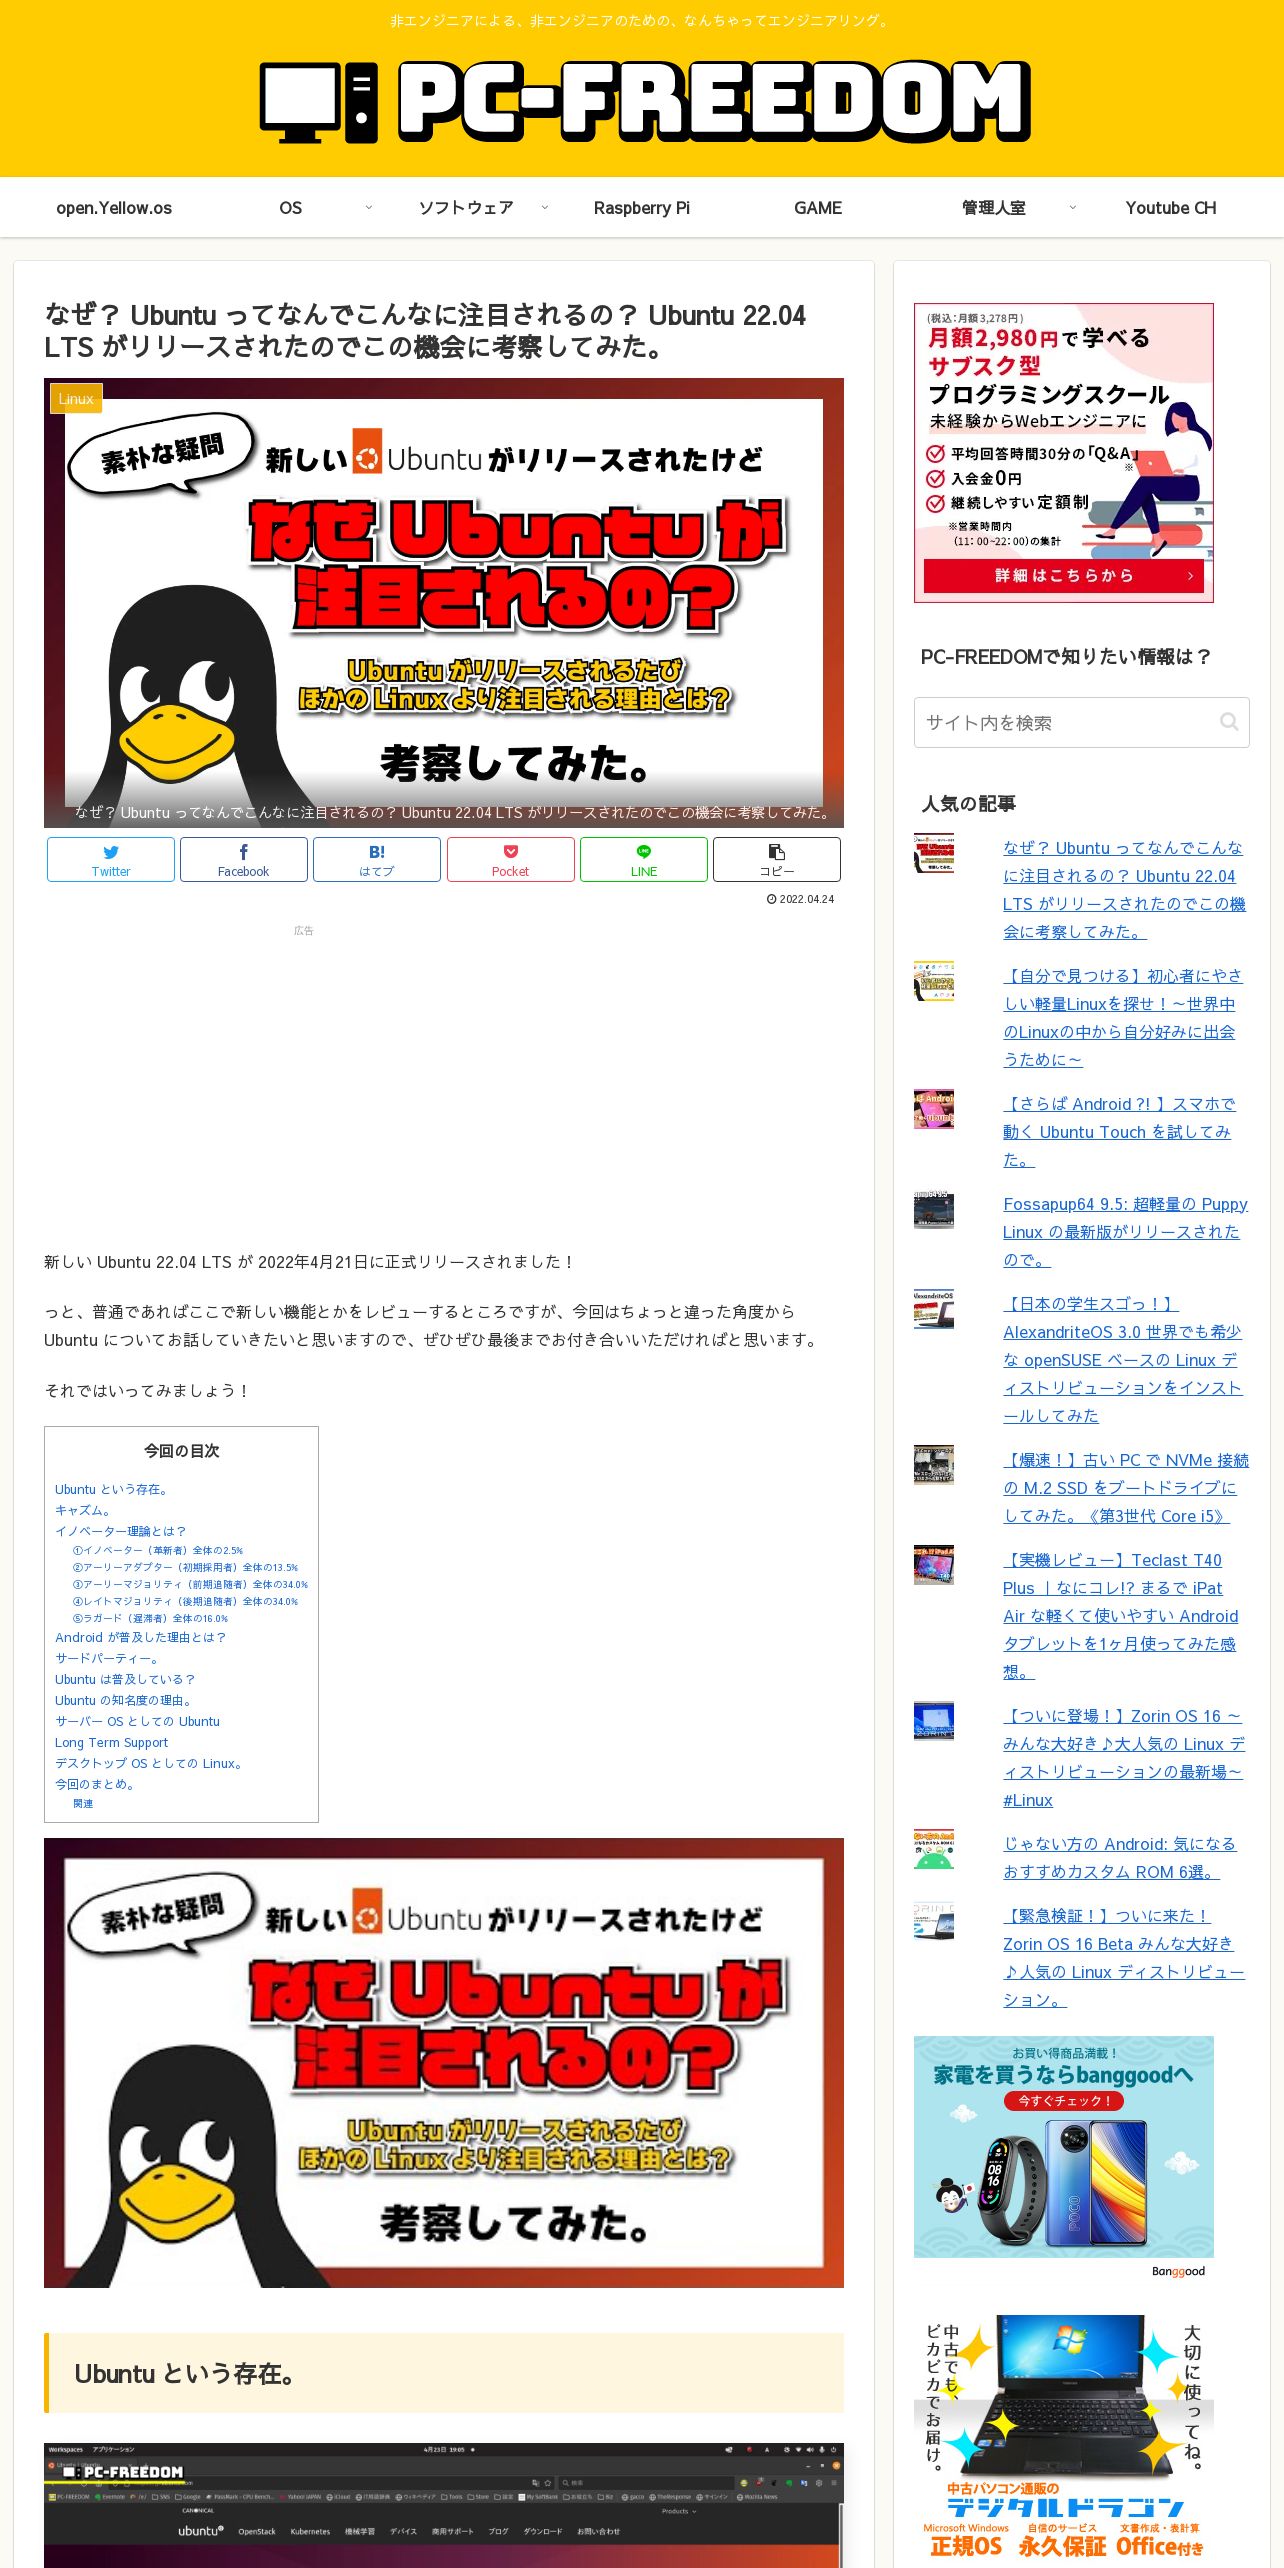Jump to ⑤ラガード contents entry
This screenshot has height=2568, width=1284.
point(150,1618)
